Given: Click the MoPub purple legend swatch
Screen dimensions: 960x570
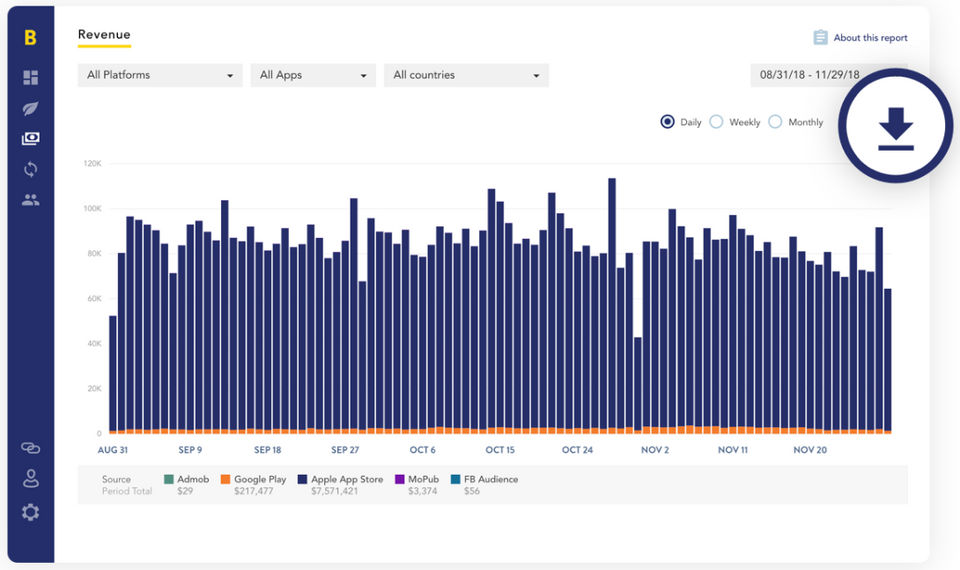Looking at the screenshot, I should (400, 479).
